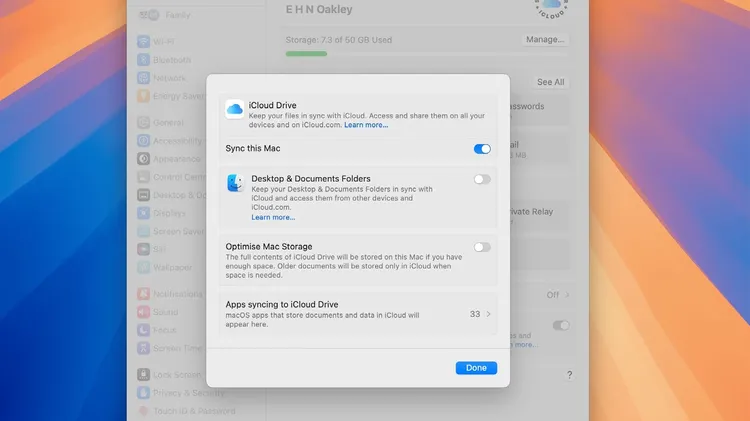Enable Desktop & Documents Folders toggle
This screenshot has height=421, width=750.
[x=482, y=179]
